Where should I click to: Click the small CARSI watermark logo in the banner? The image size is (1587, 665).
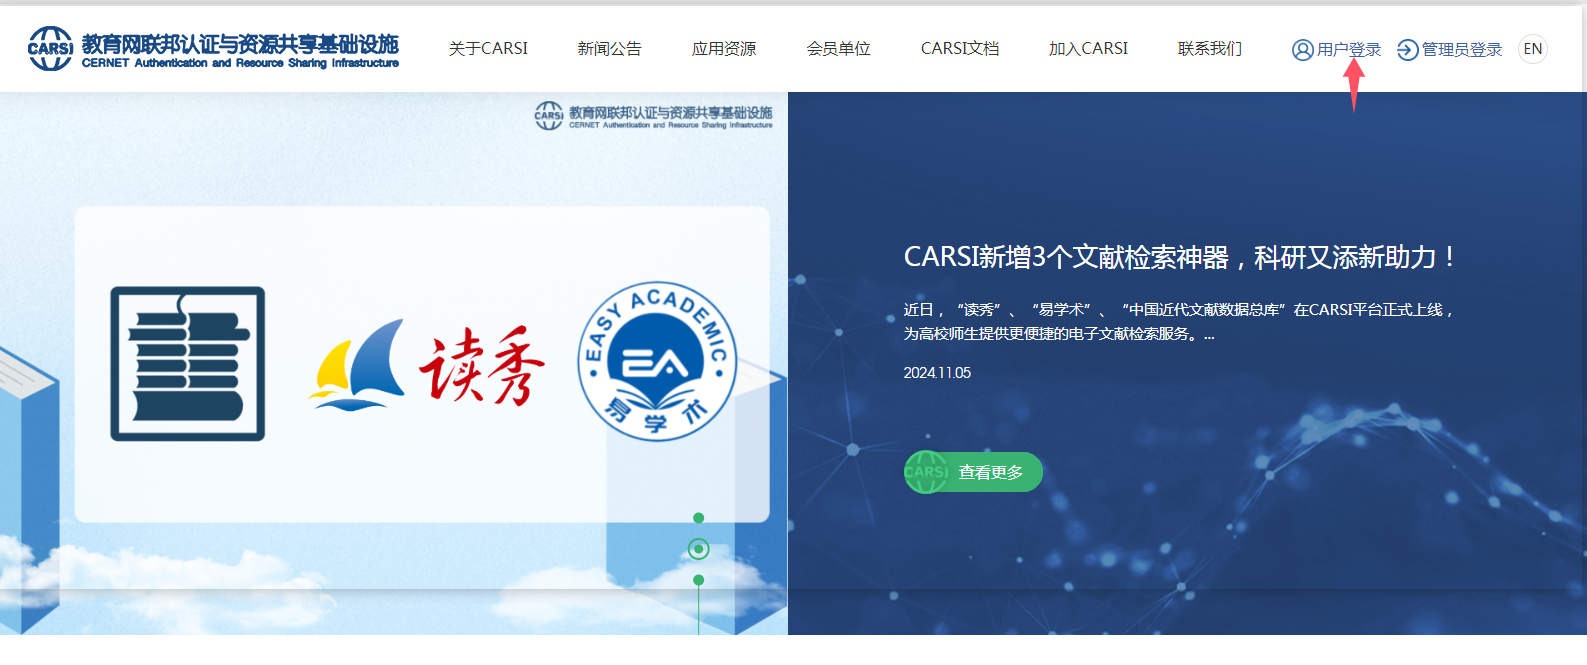(x=549, y=116)
